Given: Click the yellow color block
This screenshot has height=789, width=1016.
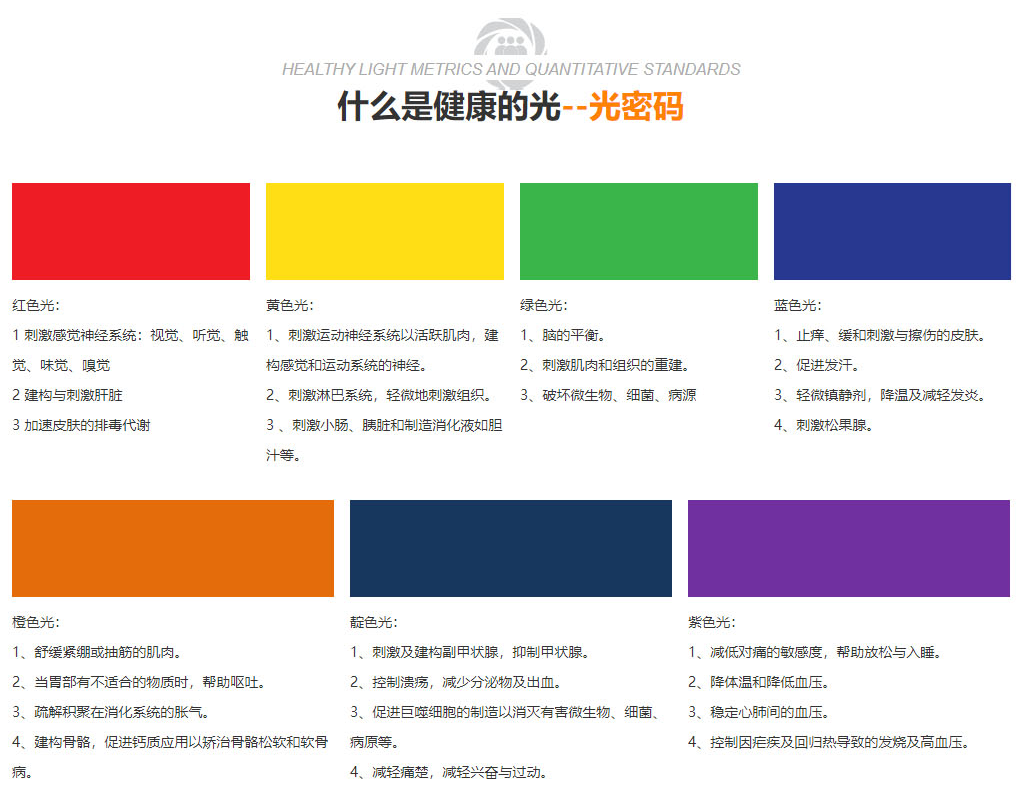Looking at the screenshot, I should click(x=384, y=230).
